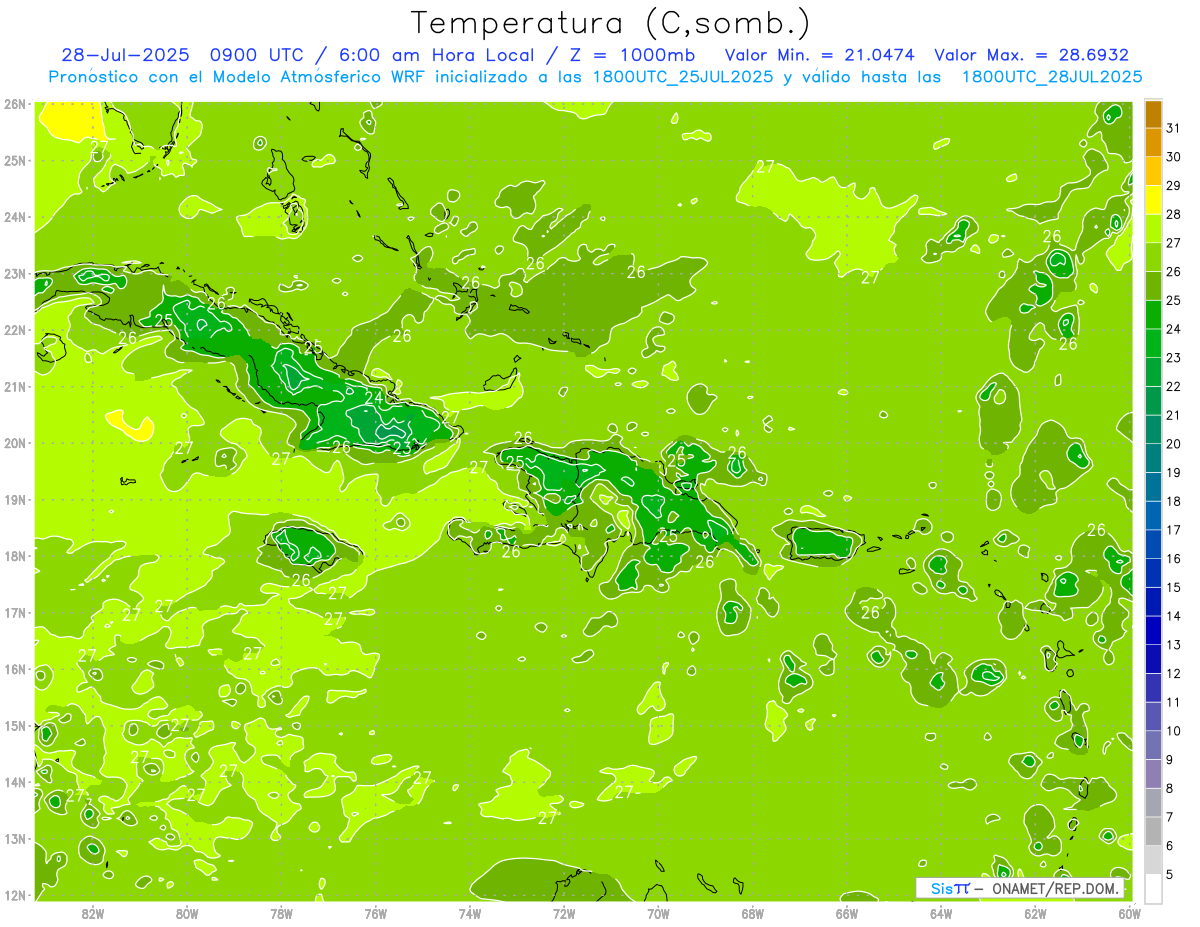The width and height of the screenshot is (1200, 927).
Task: Click the 23 contour label over eastern Cuba
Action: point(402,447)
